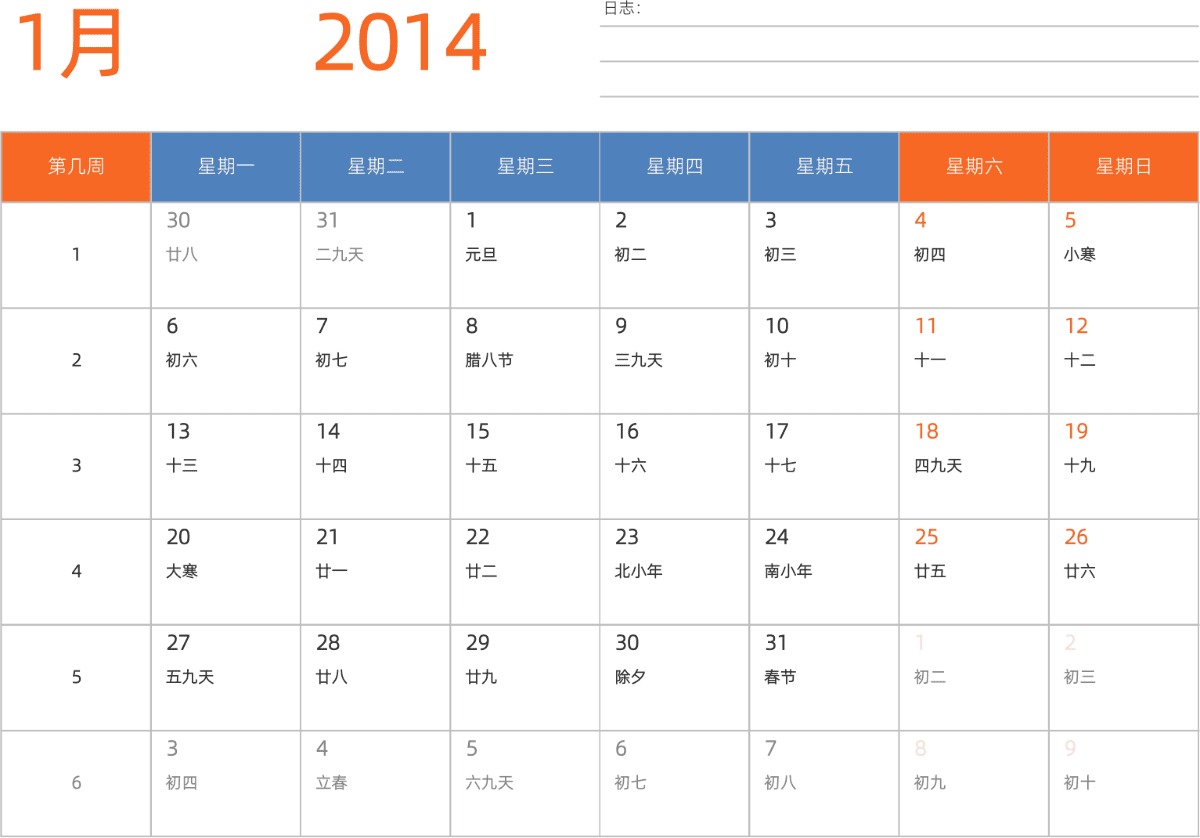Select January 1 元旦 cell
Image resolution: width=1200 pixels, height=838 pixels.
coord(525,255)
